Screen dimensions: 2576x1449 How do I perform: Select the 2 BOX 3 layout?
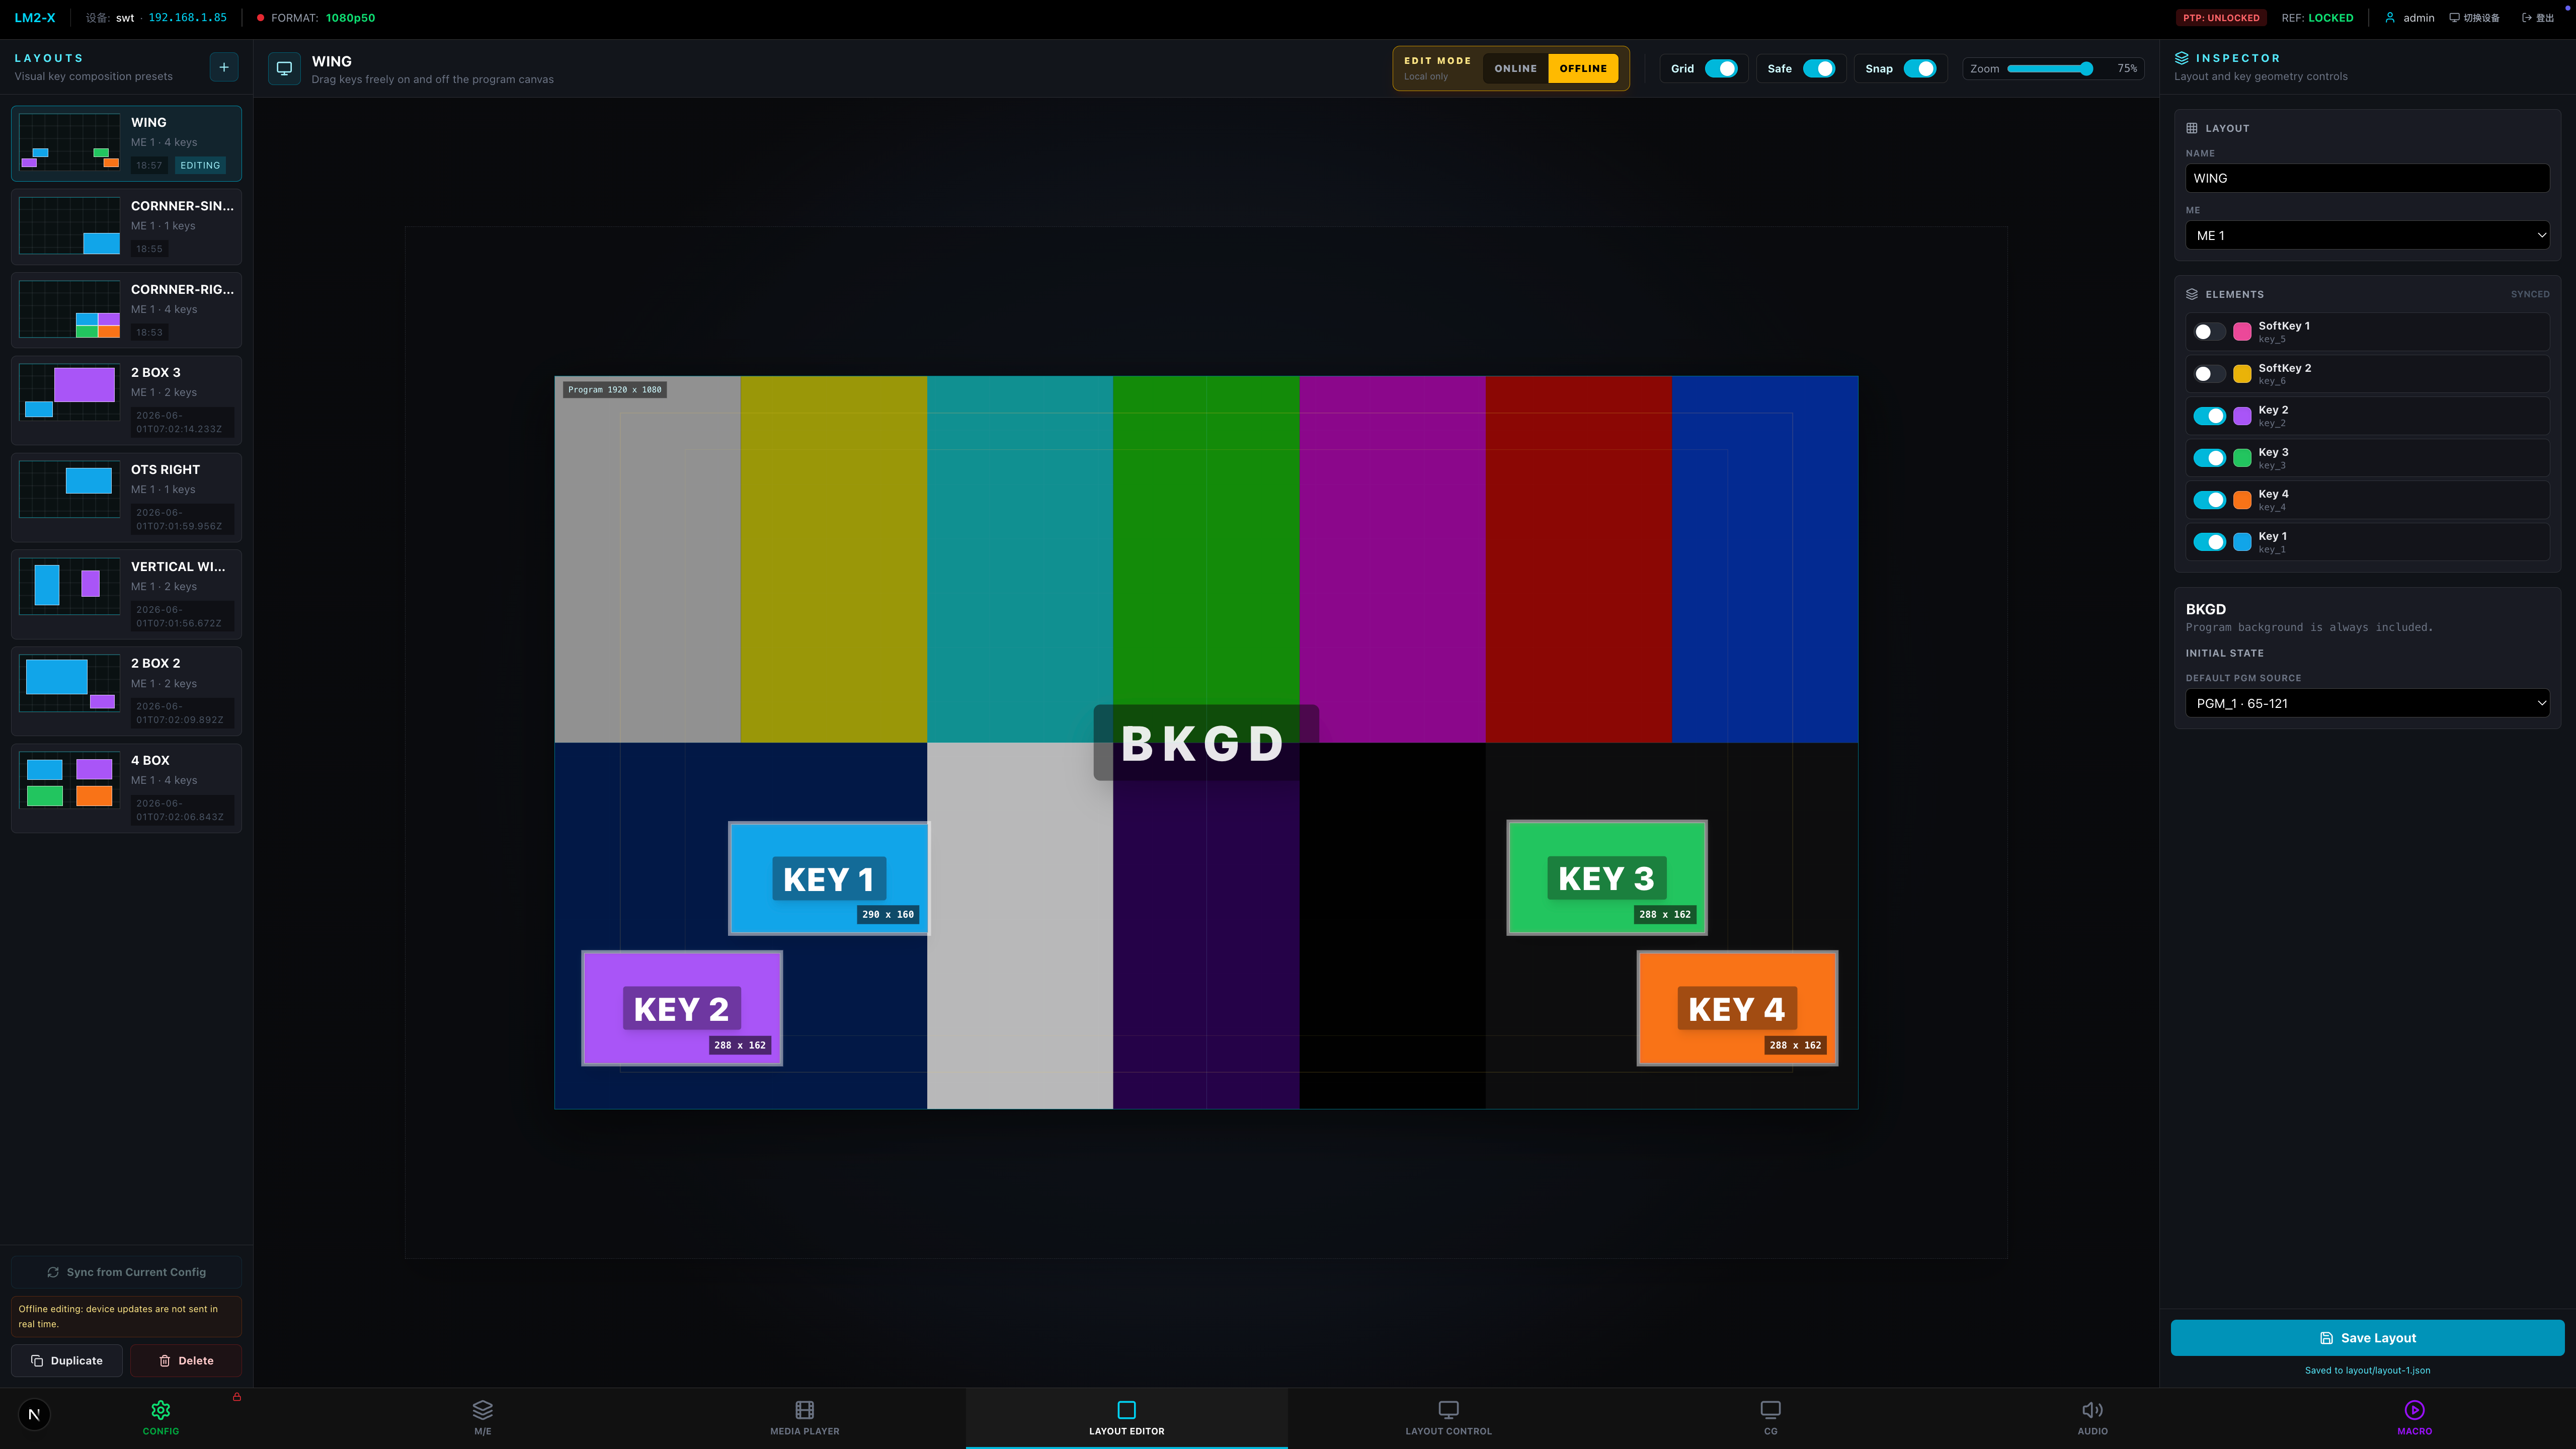[126, 400]
